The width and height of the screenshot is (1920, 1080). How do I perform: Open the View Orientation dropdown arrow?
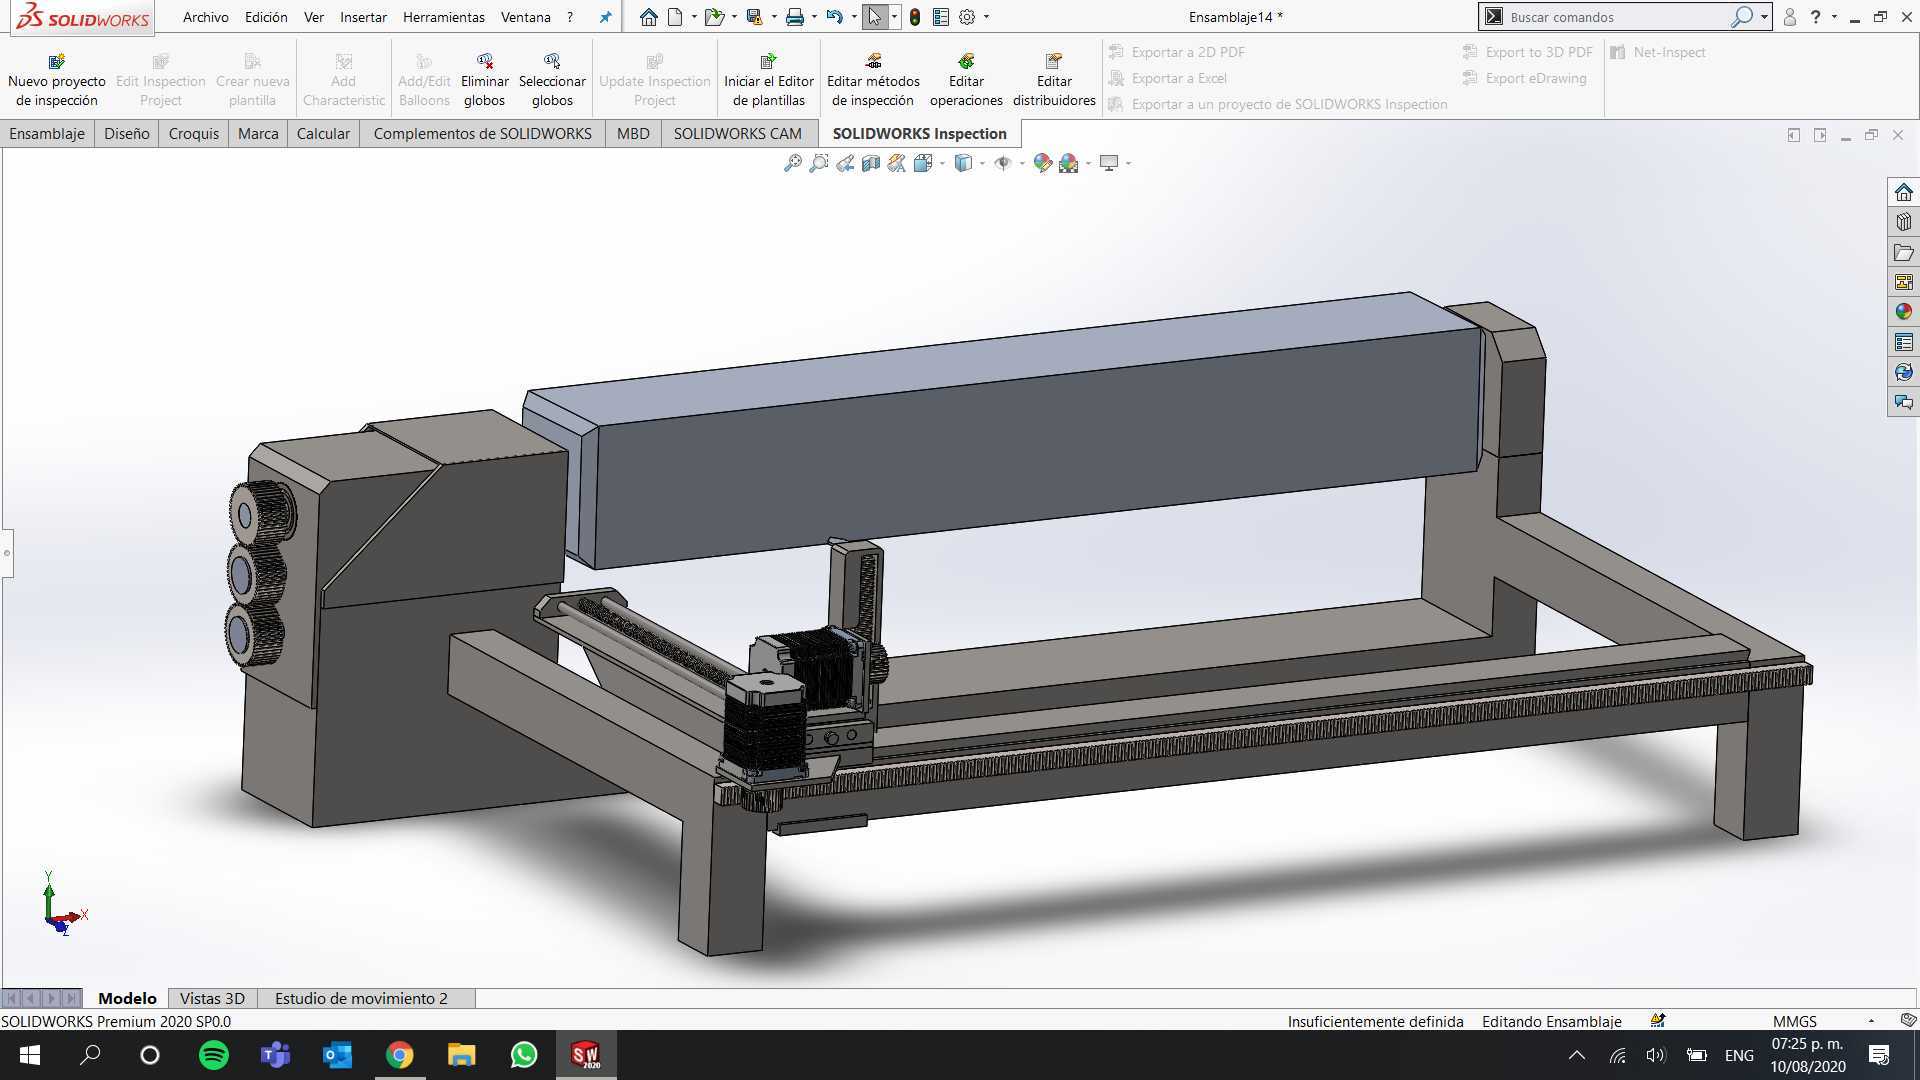tap(942, 163)
